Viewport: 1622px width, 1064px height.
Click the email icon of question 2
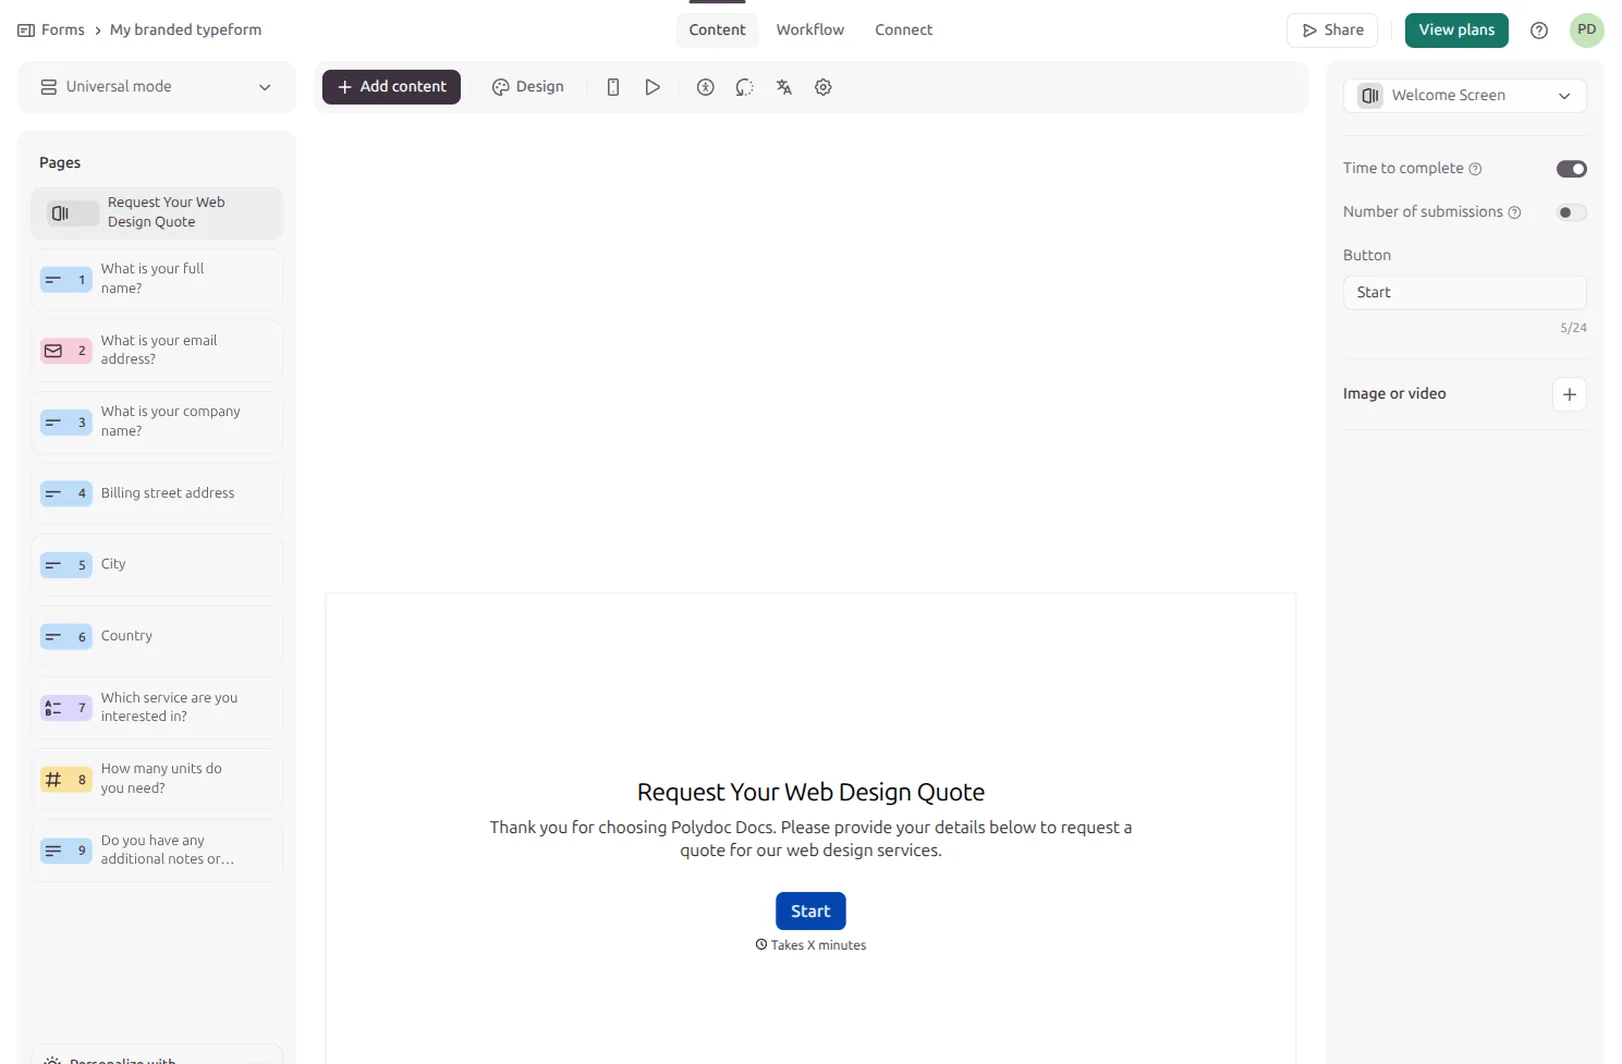coord(54,351)
